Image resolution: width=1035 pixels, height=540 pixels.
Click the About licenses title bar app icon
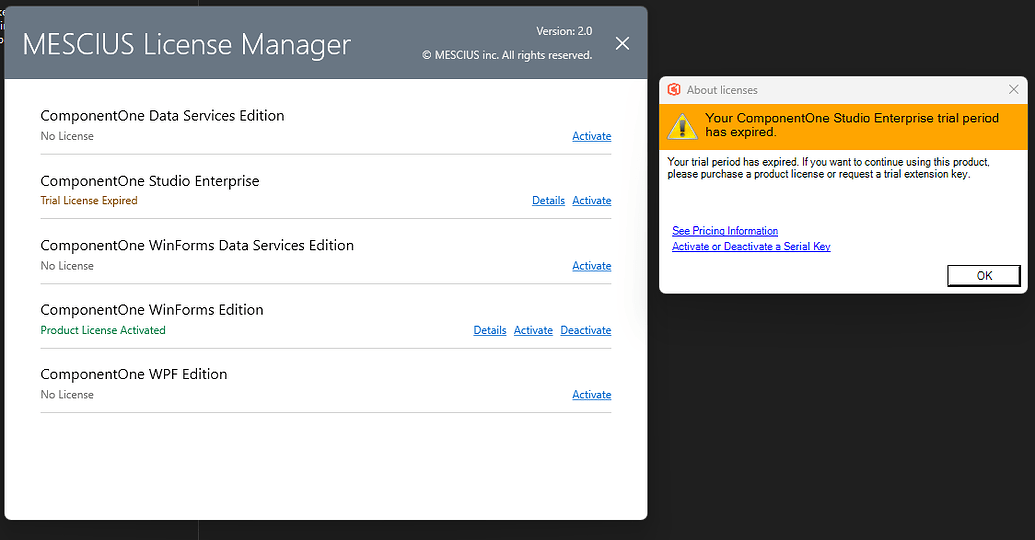[x=674, y=90]
